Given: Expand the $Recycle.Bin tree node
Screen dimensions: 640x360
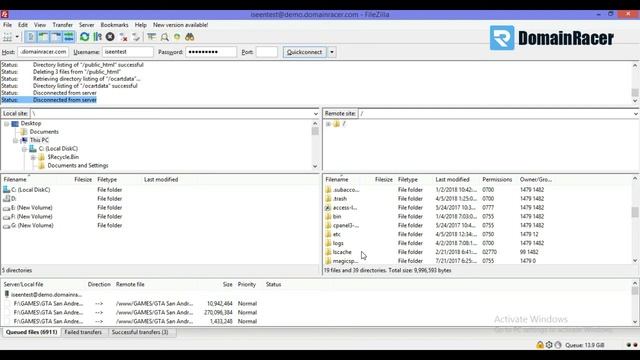Looking at the screenshot, I should click(x=33, y=157).
